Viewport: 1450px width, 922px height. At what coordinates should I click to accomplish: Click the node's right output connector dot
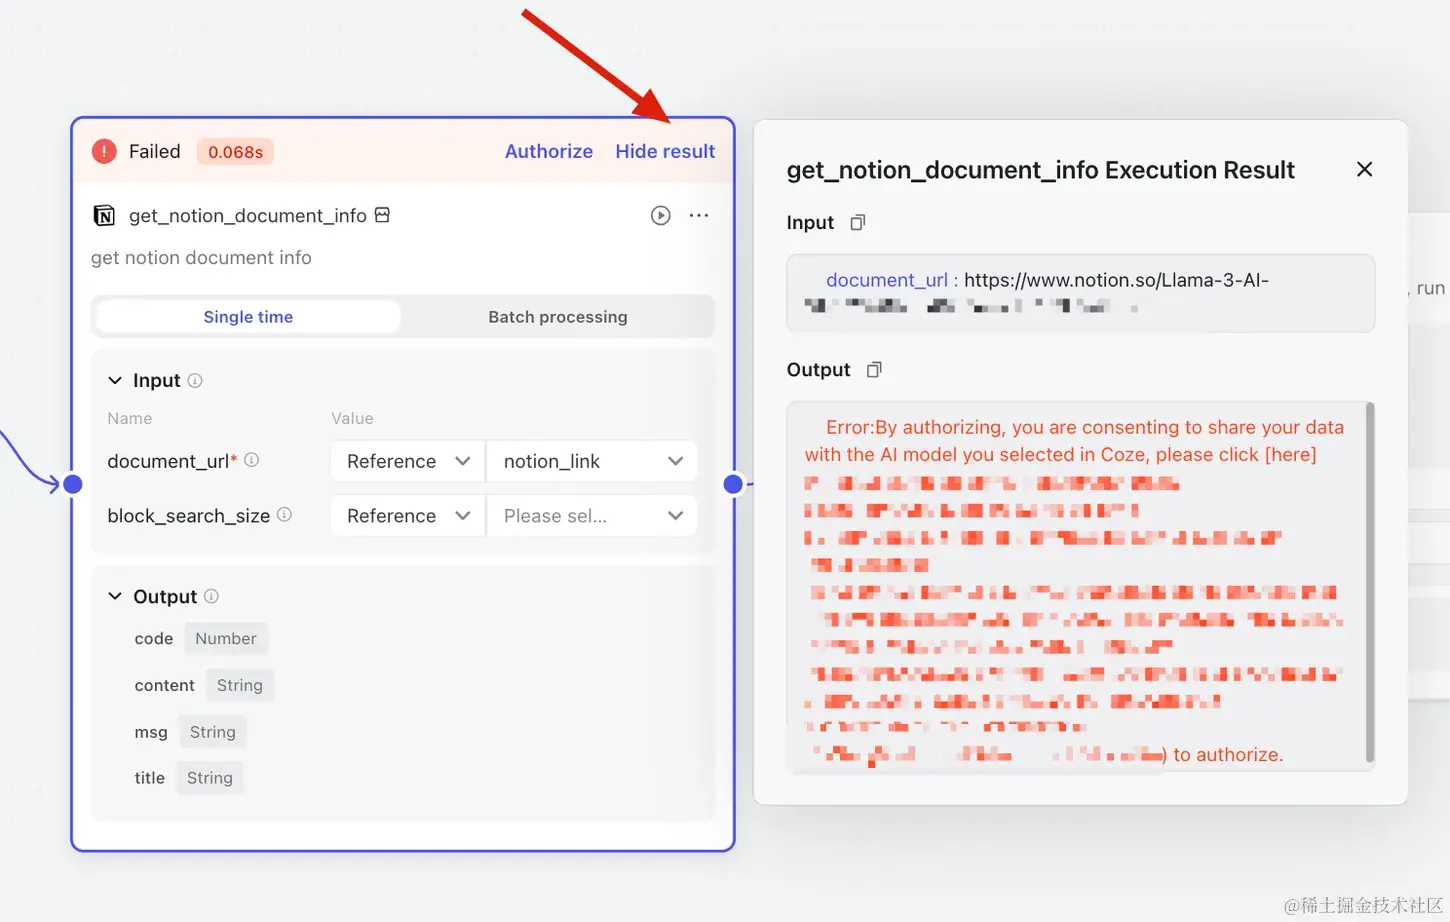tap(733, 484)
